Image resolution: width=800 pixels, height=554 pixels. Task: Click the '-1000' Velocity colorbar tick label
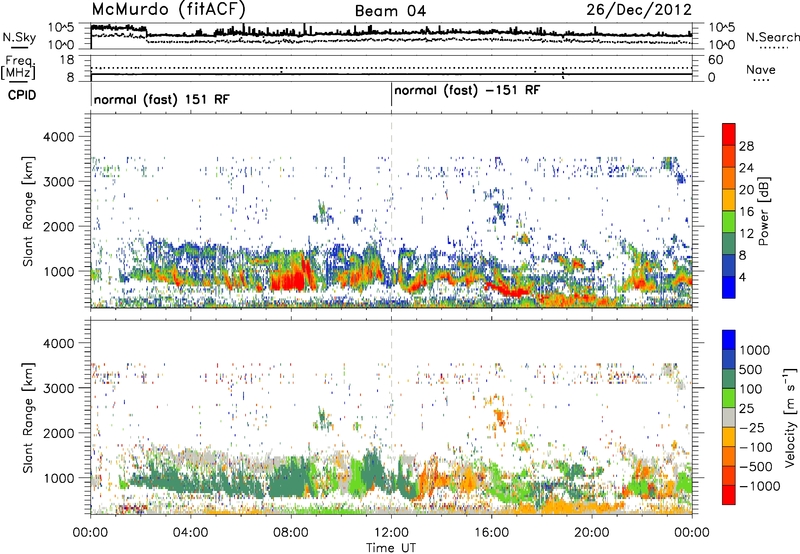point(759,486)
